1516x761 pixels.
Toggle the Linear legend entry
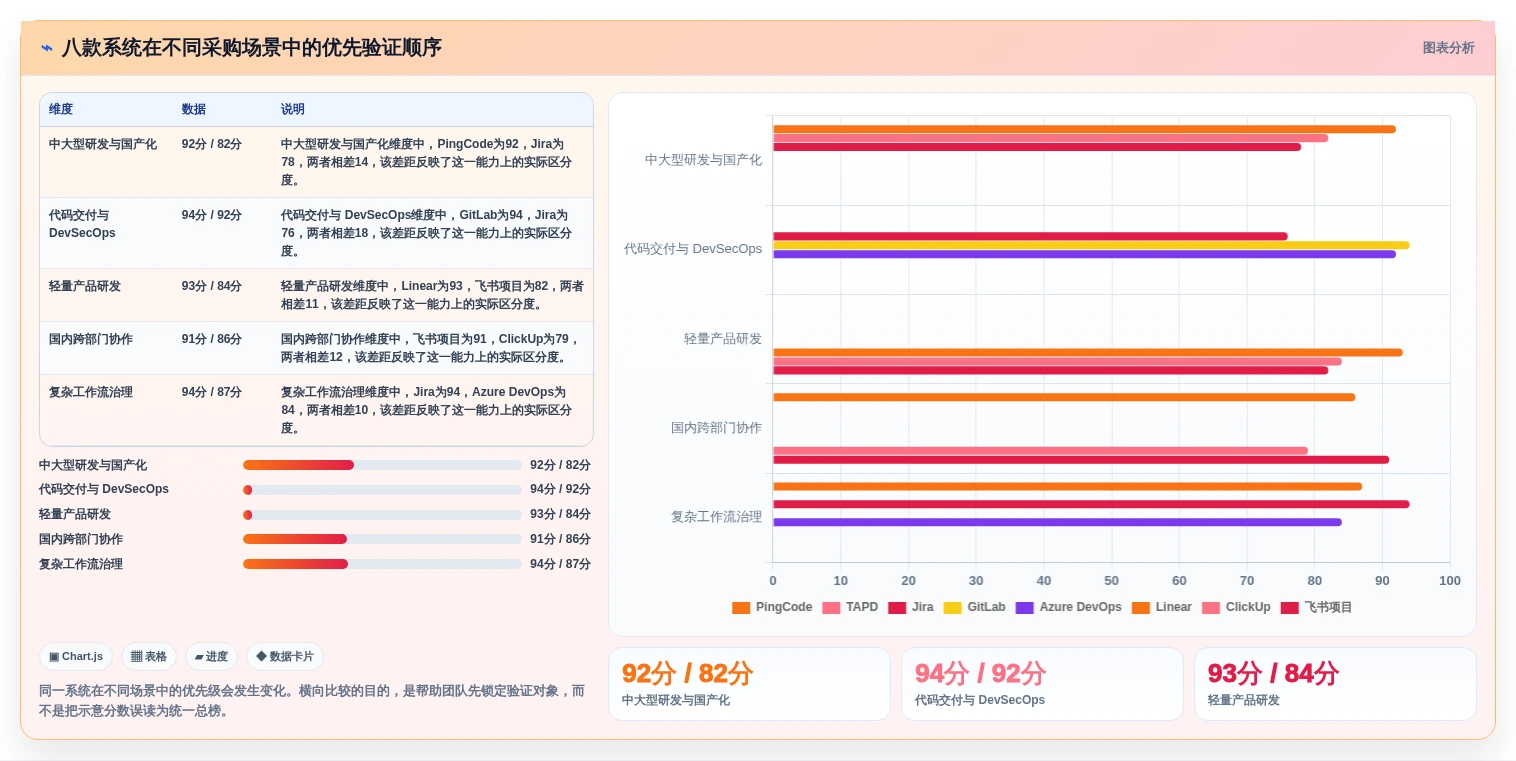pyautogui.click(x=1161, y=608)
